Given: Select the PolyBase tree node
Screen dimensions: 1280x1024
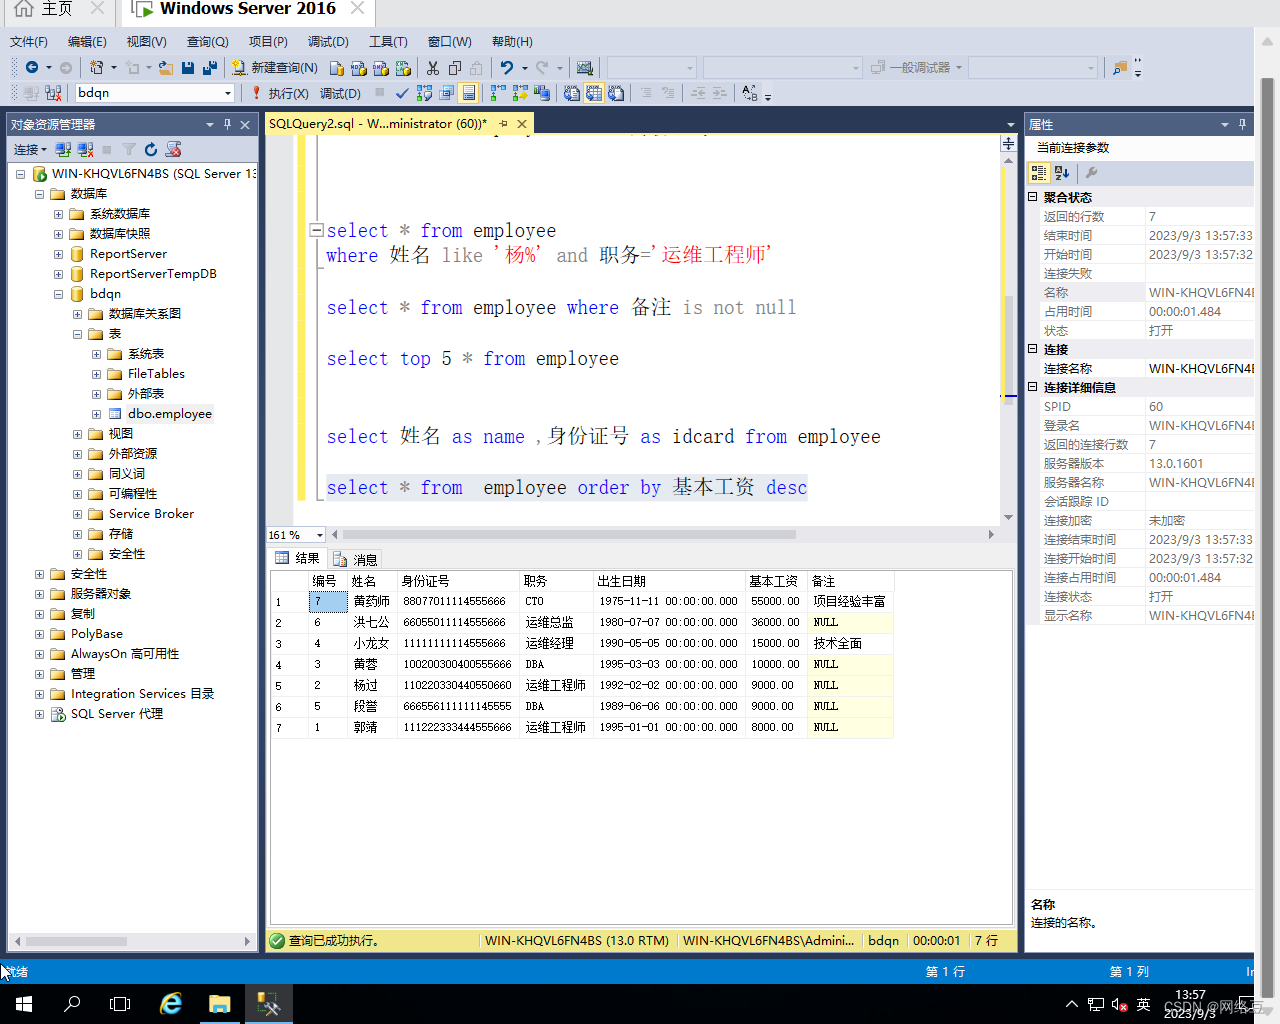Looking at the screenshot, I should [x=97, y=634].
